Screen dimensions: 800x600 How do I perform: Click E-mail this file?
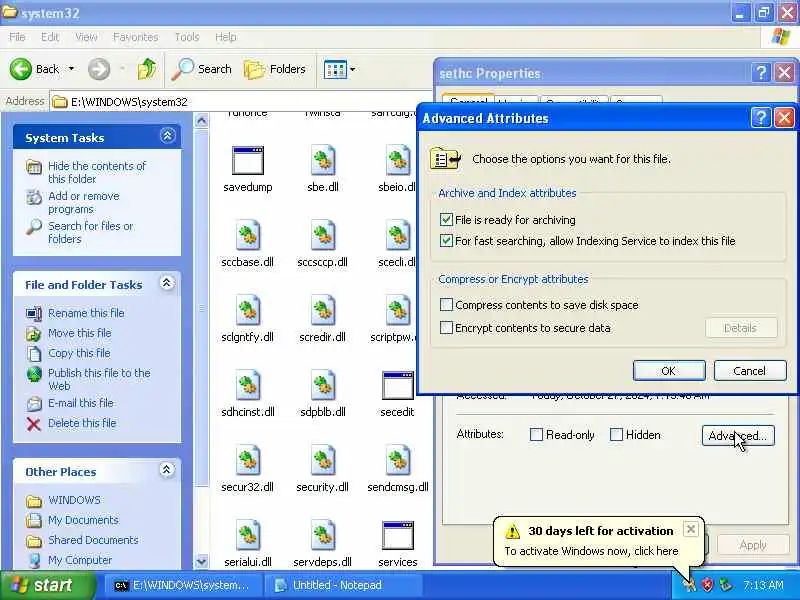coord(81,403)
